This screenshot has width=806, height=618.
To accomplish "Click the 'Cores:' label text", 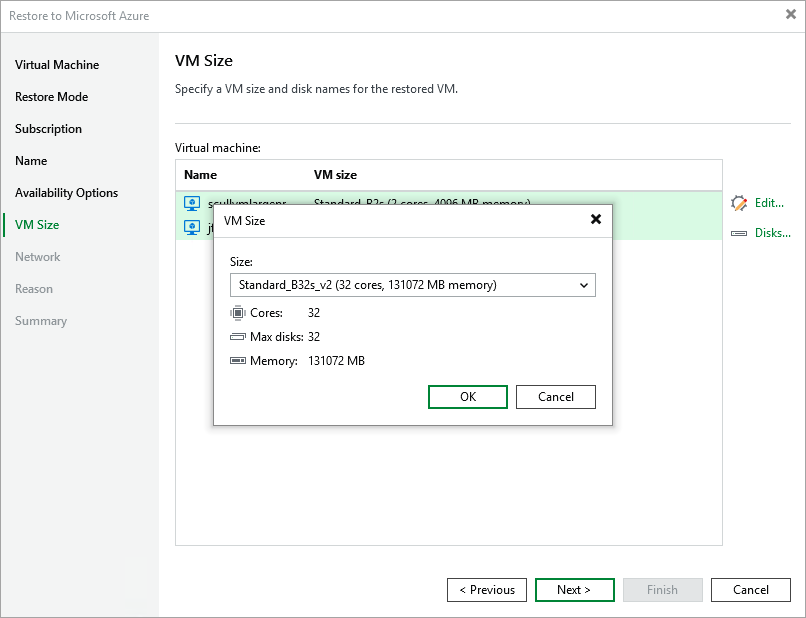I will click(x=266, y=313).
